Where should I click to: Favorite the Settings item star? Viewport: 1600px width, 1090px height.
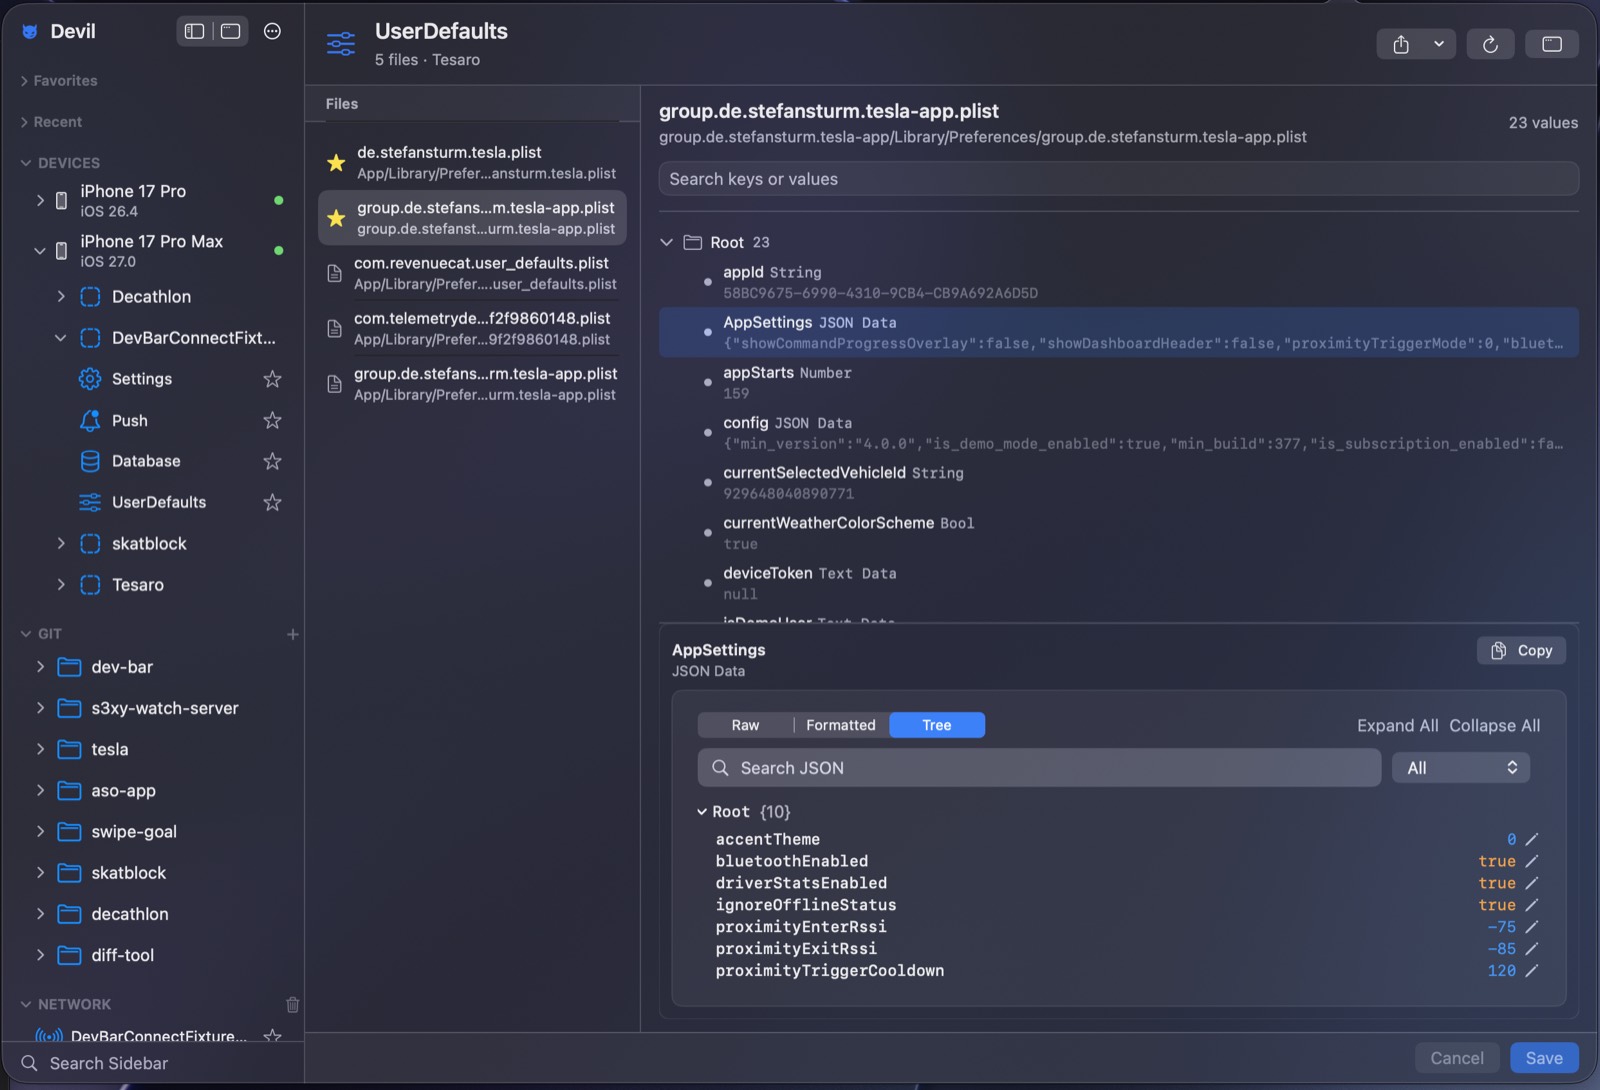pos(272,379)
